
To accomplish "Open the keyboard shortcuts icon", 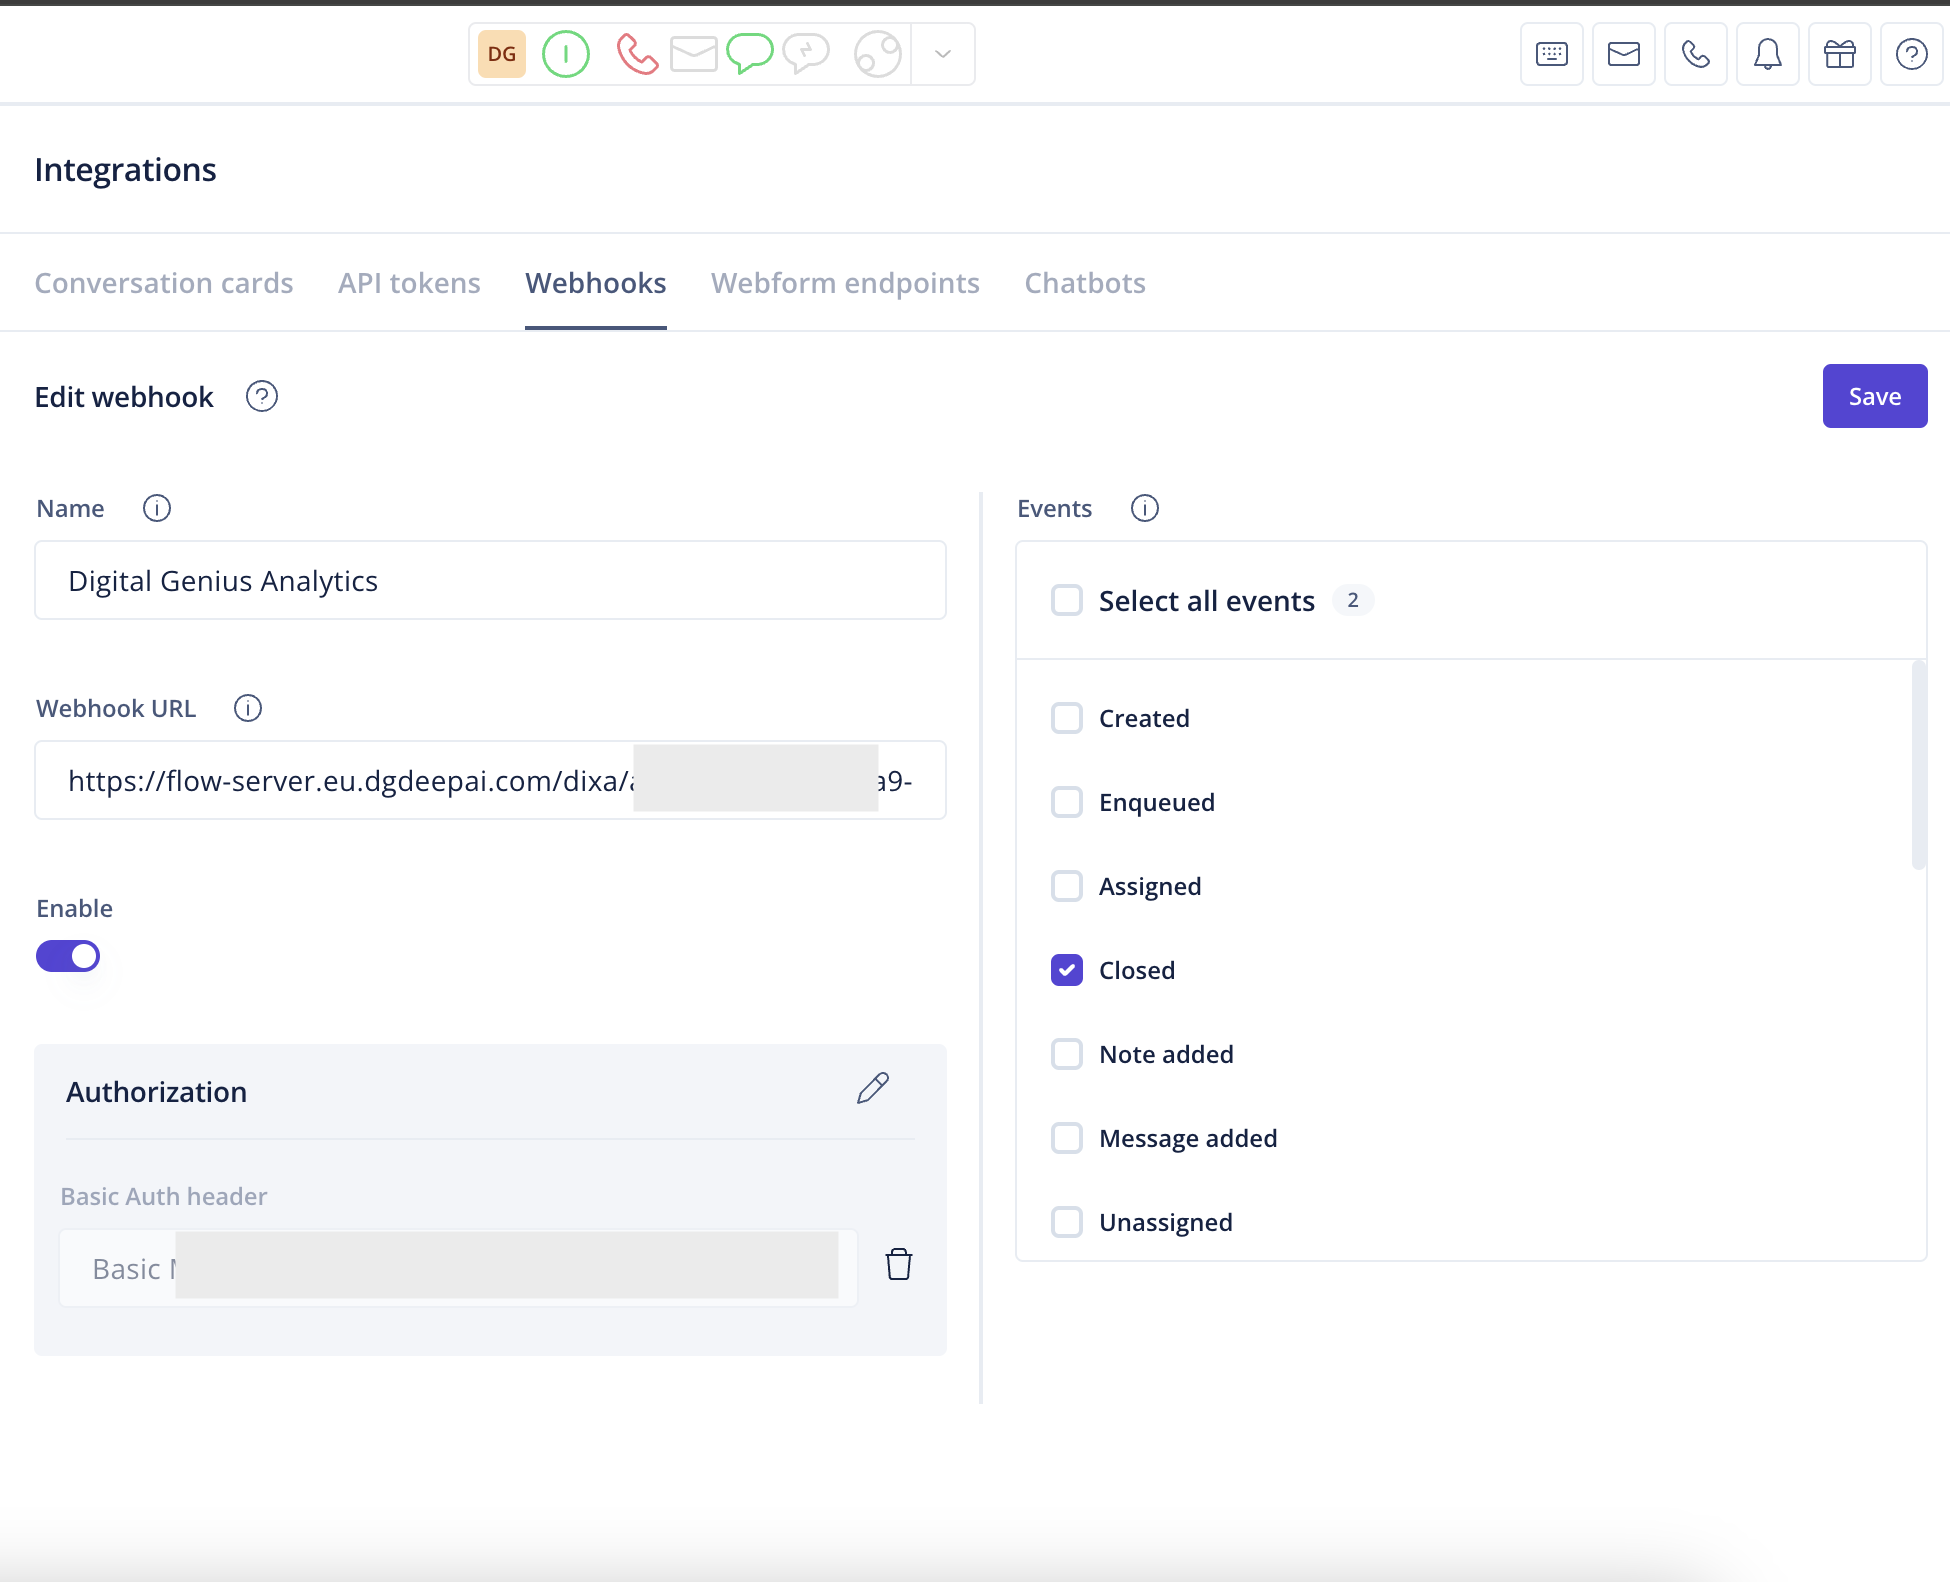I will point(1552,54).
